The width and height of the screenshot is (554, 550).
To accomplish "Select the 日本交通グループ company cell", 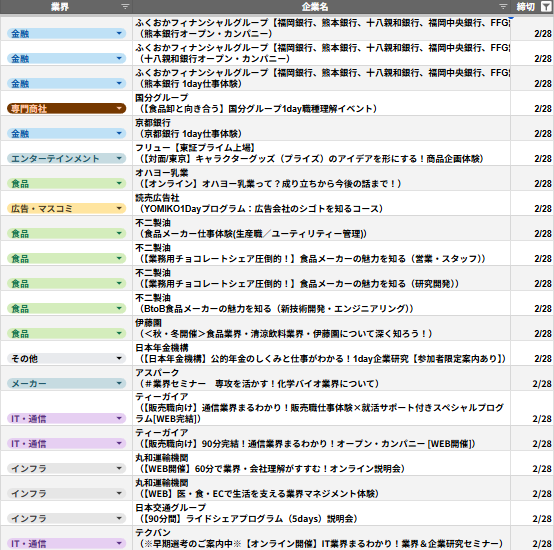I will point(322,513).
